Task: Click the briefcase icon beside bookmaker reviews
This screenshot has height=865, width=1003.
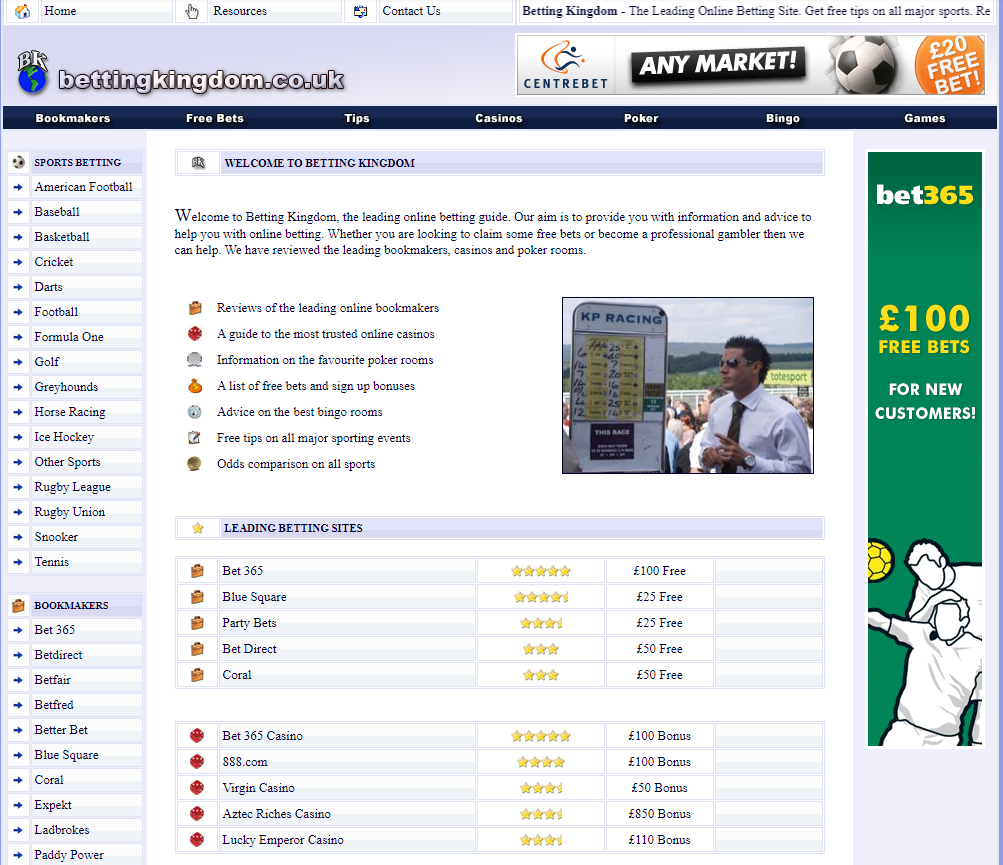Action: point(195,308)
